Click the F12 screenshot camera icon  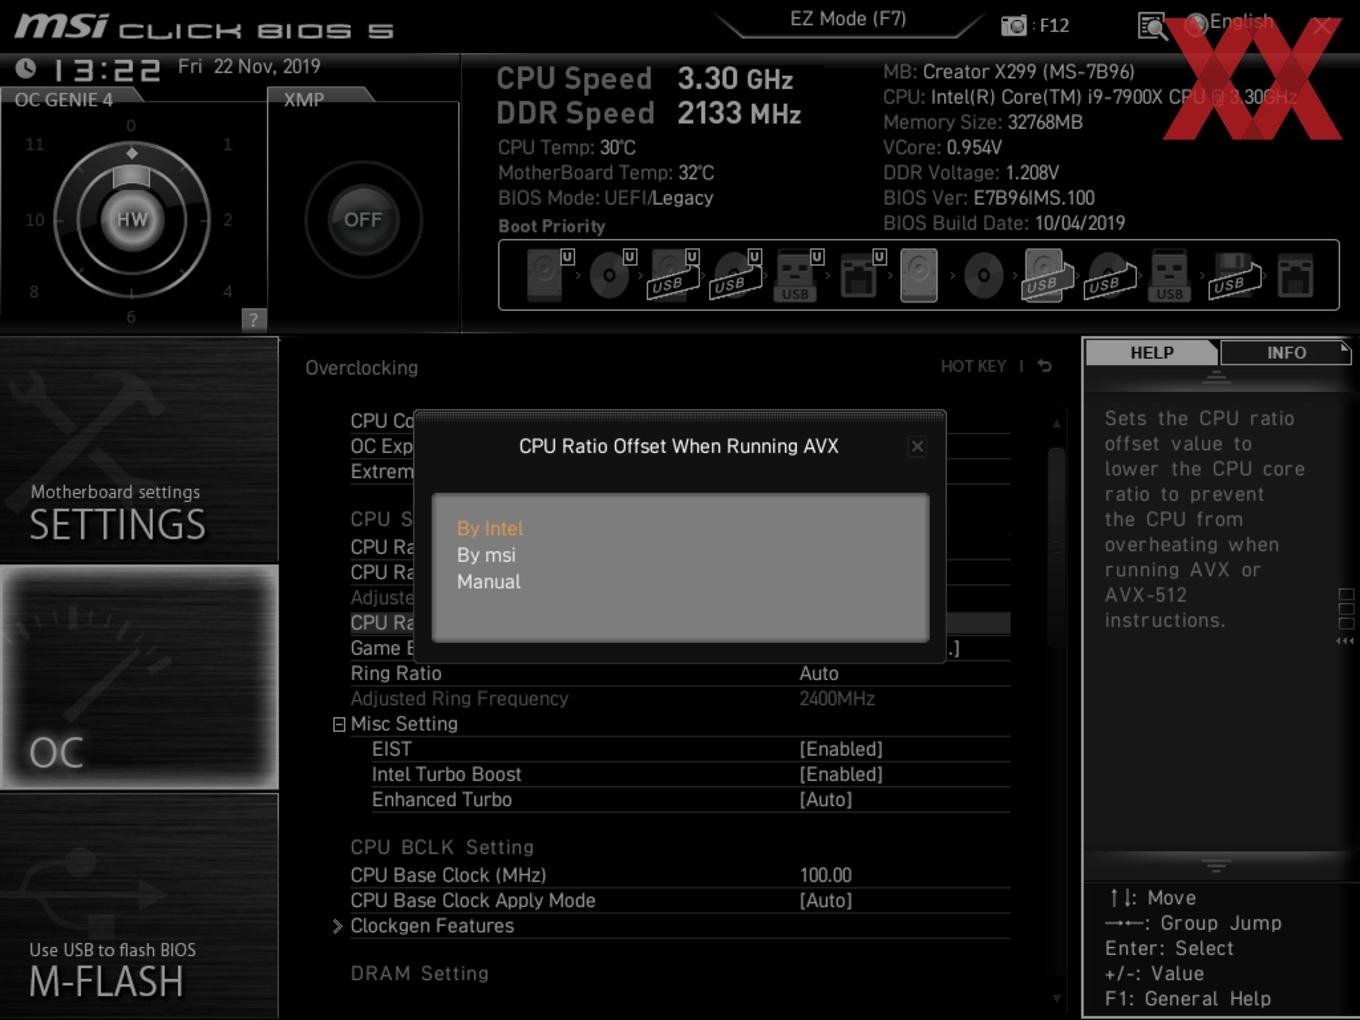(x=1013, y=26)
